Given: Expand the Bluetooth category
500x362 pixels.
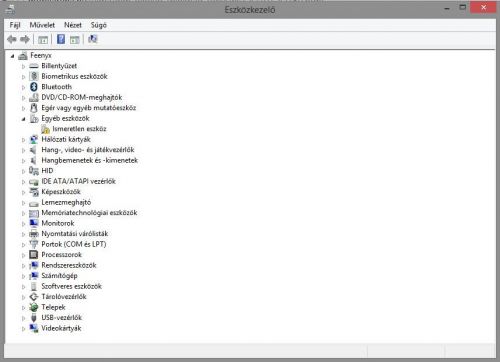Looking at the screenshot, I should [23, 87].
